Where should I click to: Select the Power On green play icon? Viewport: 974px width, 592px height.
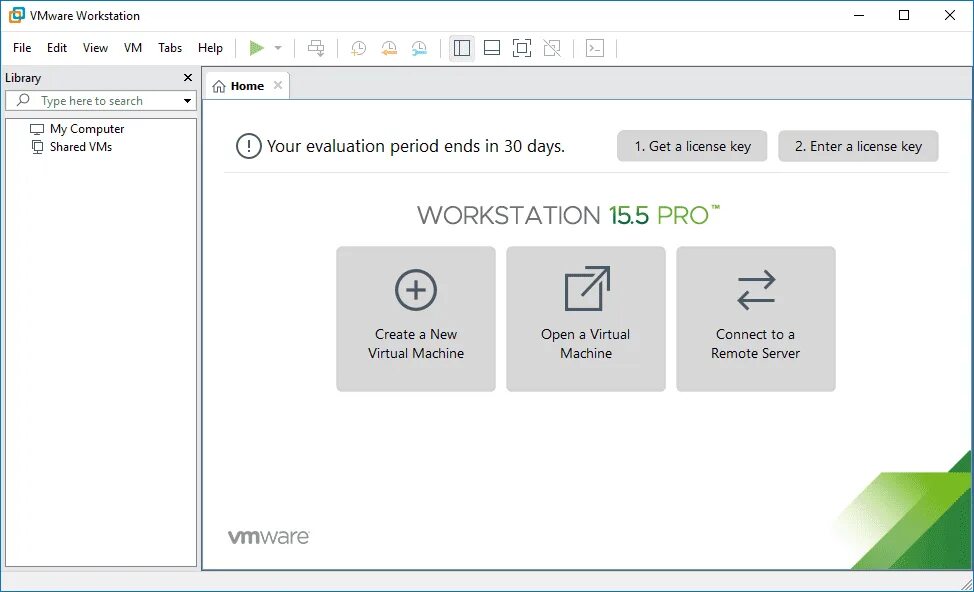(x=256, y=47)
